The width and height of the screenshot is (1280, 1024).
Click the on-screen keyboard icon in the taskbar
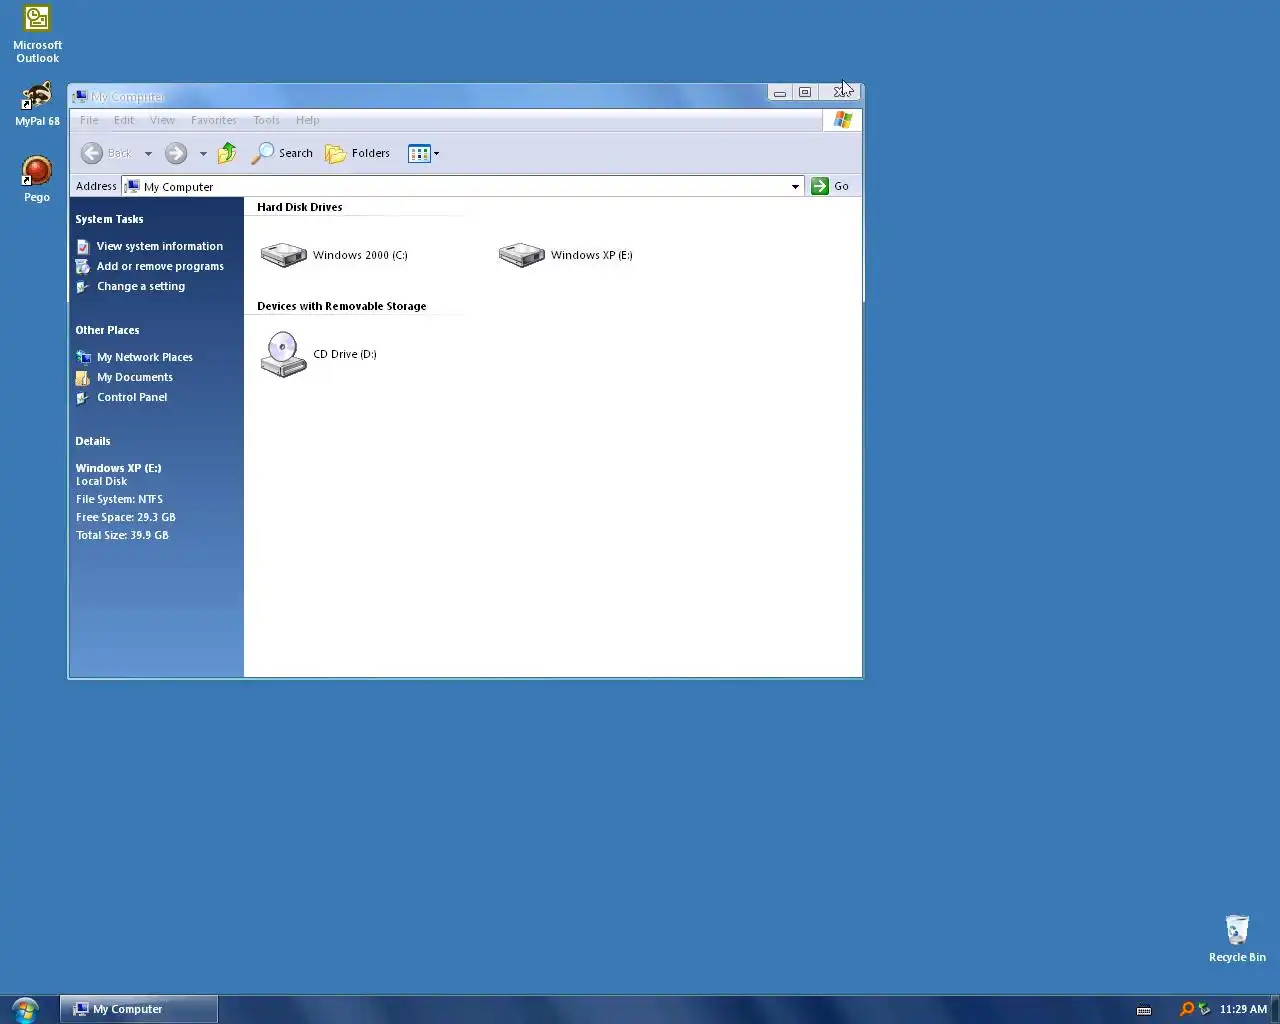[1144, 1010]
